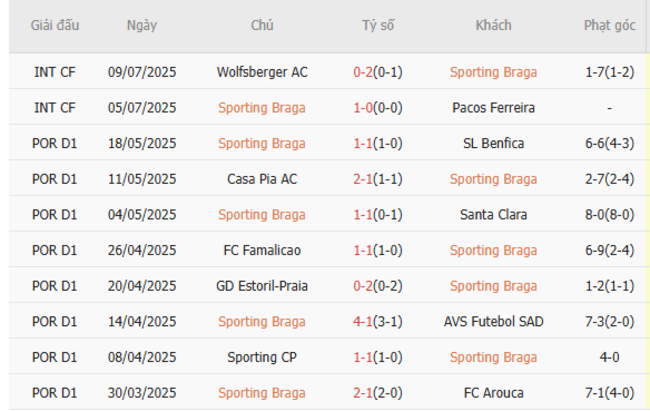Image resolution: width=650 pixels, height=411 pixels.
Task: Click Santa Clara team name
Action: pos(493,215)
